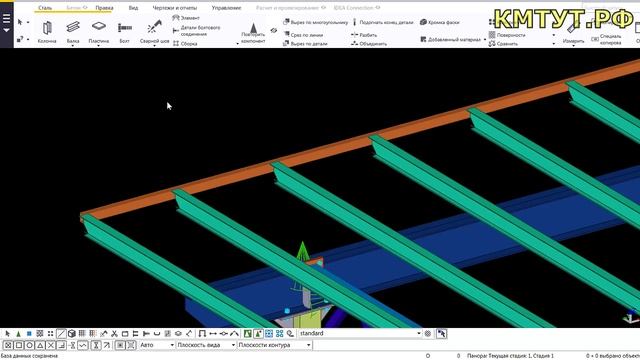Screen dimensions: 640x360
Task: Toggle the circle snap to centers switch
Action: (29, 345)
